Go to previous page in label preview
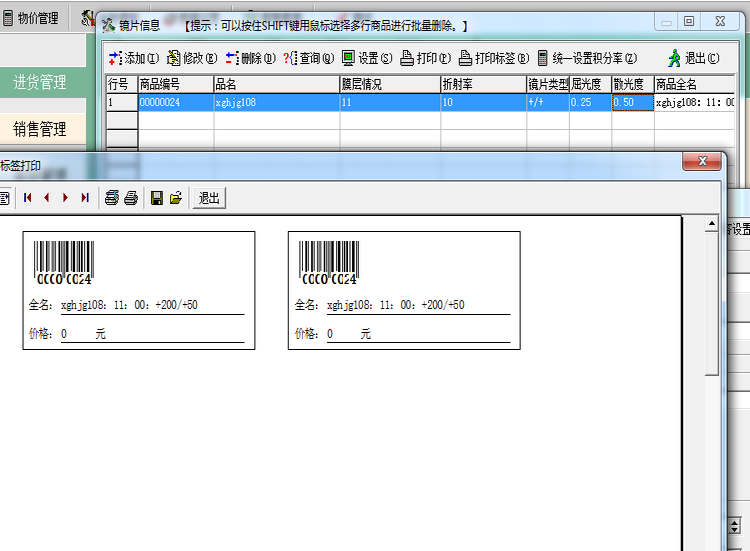The height and width of the screenshot is (551, 750). 46,198
